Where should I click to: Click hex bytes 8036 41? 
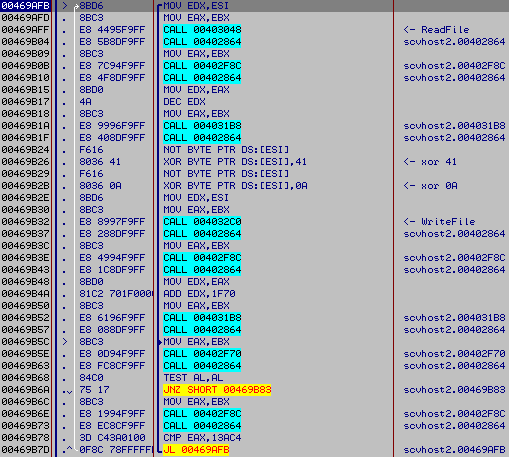(x=100, y=162)
